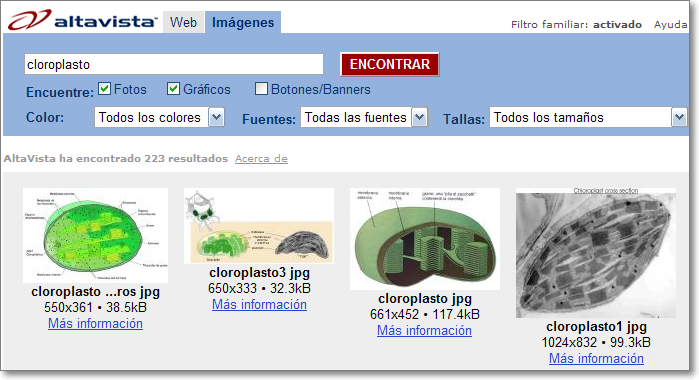Screen dimensions: 699x380
Task: Open the cloroplasto jpg cutaway thumbnail
Action: click(x=425, y=239)
